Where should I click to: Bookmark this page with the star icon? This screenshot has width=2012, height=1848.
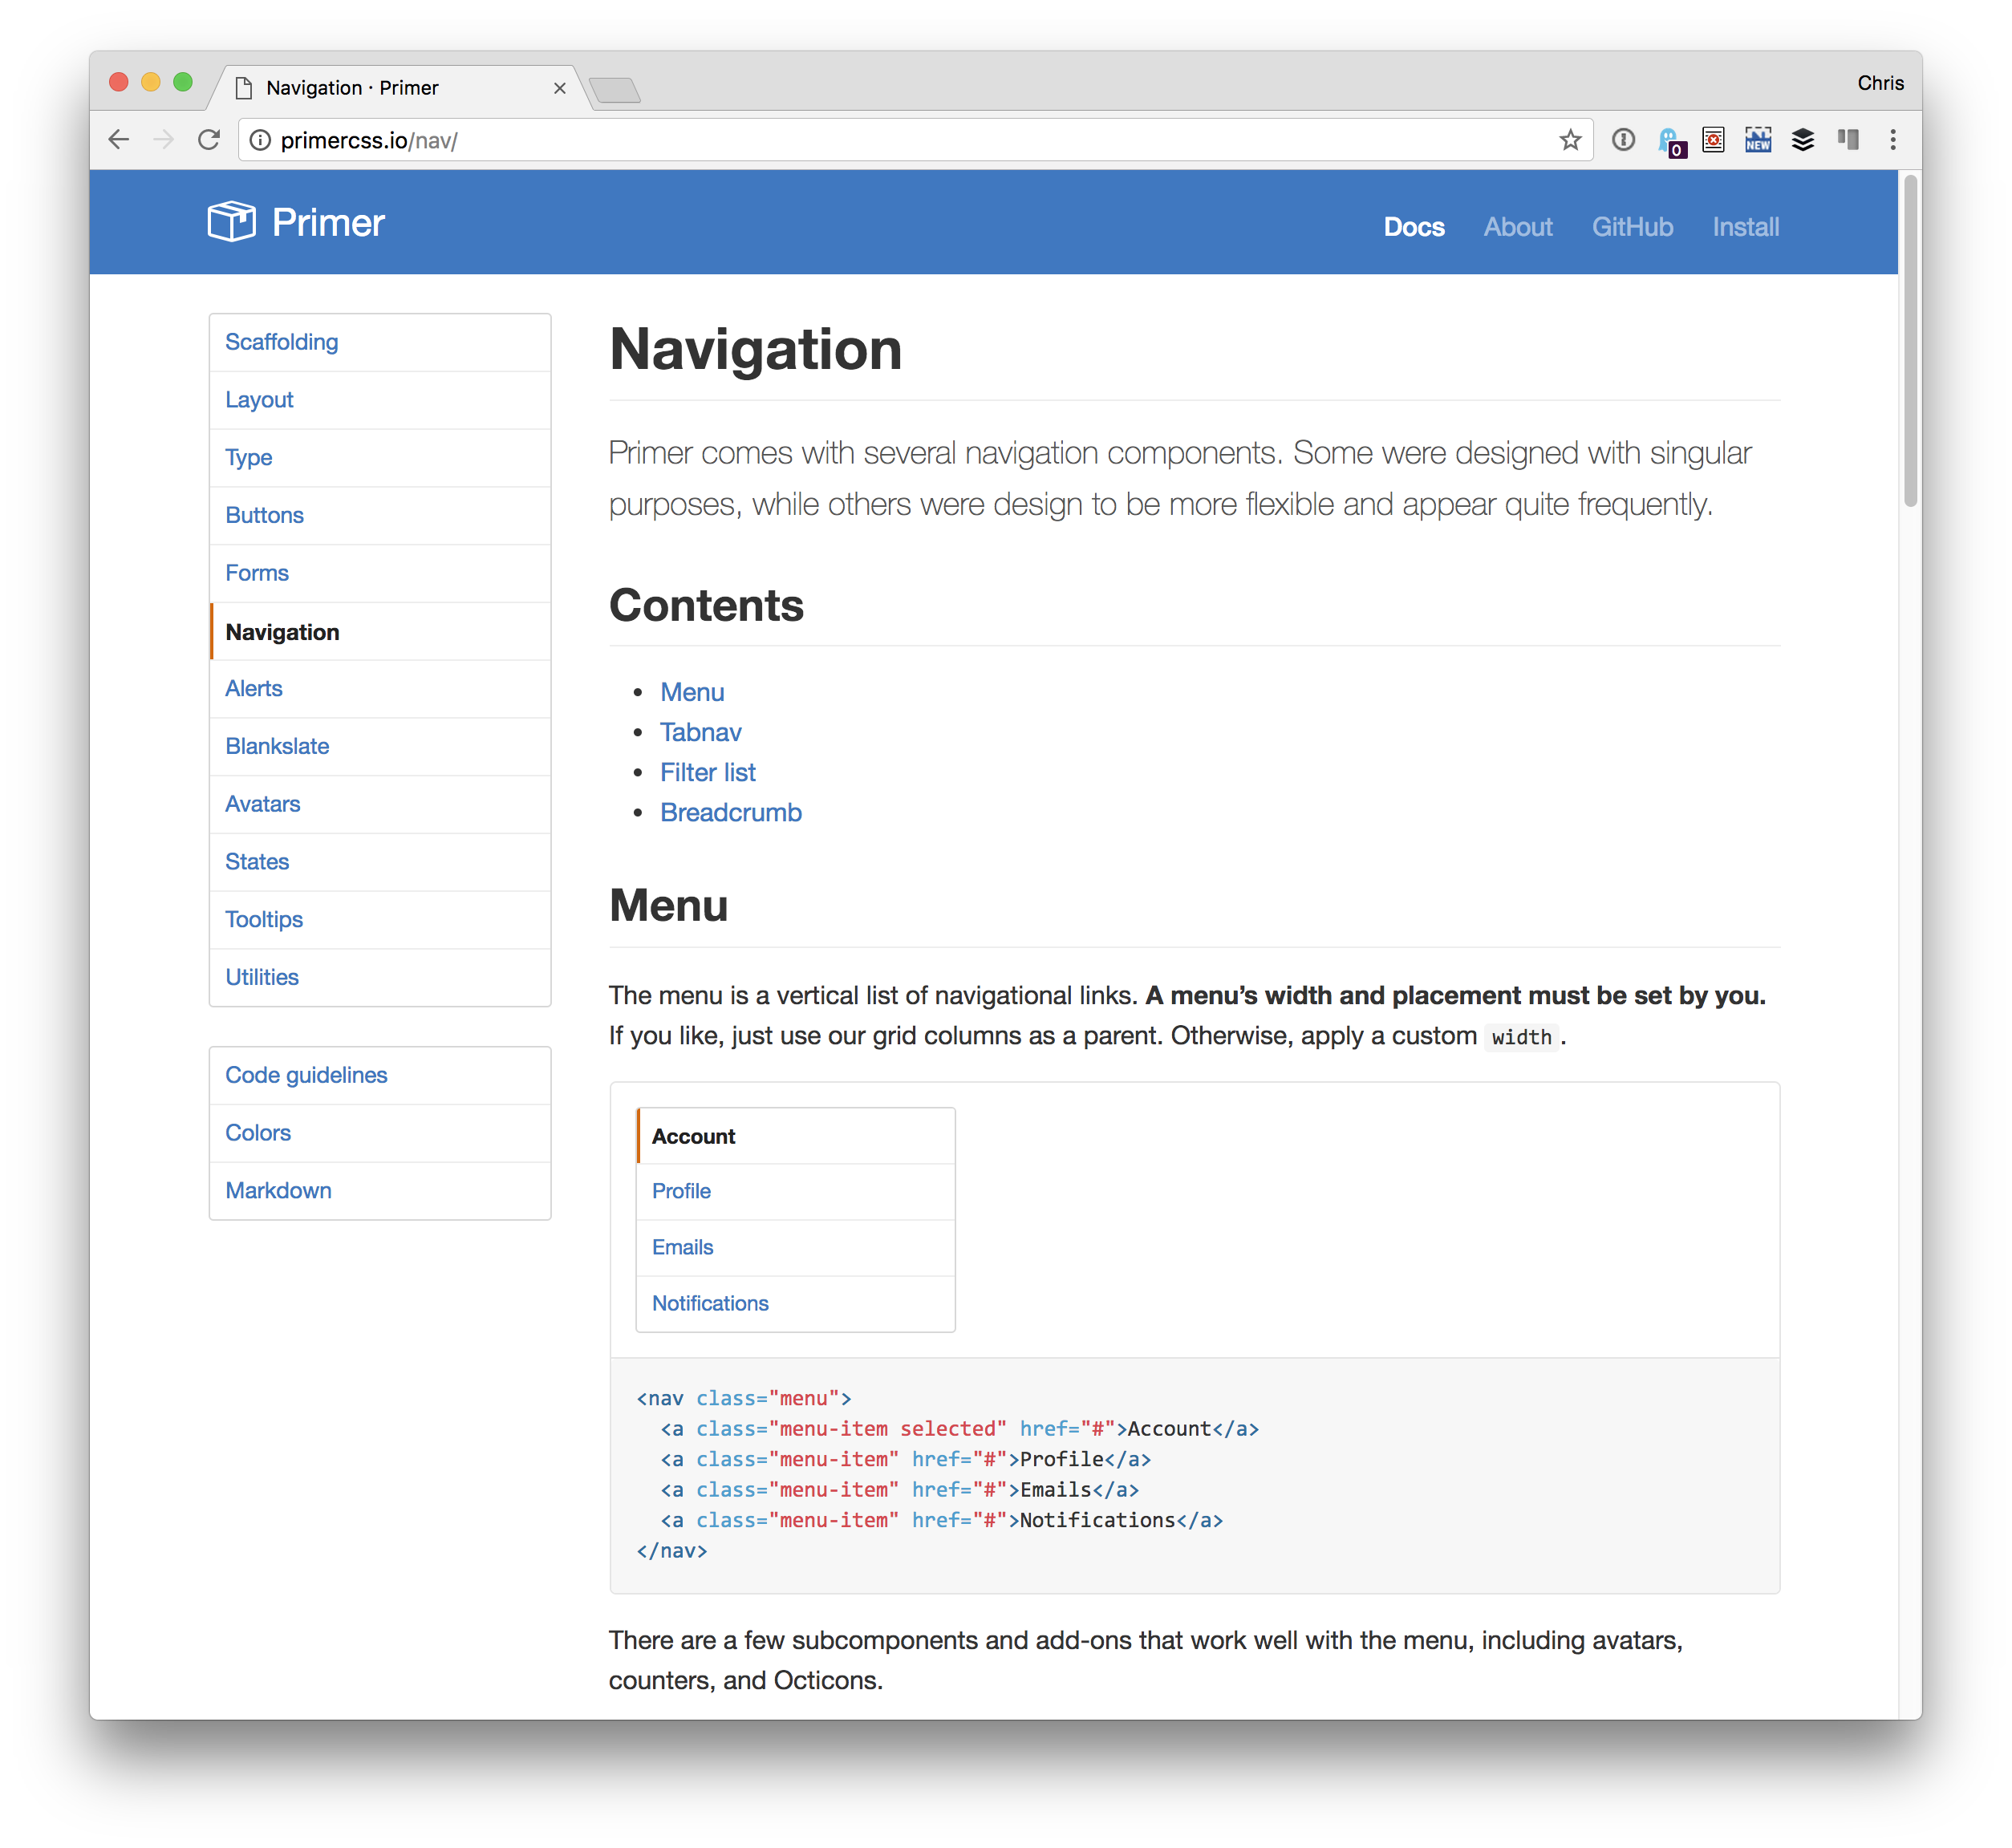click(1570, 140)
